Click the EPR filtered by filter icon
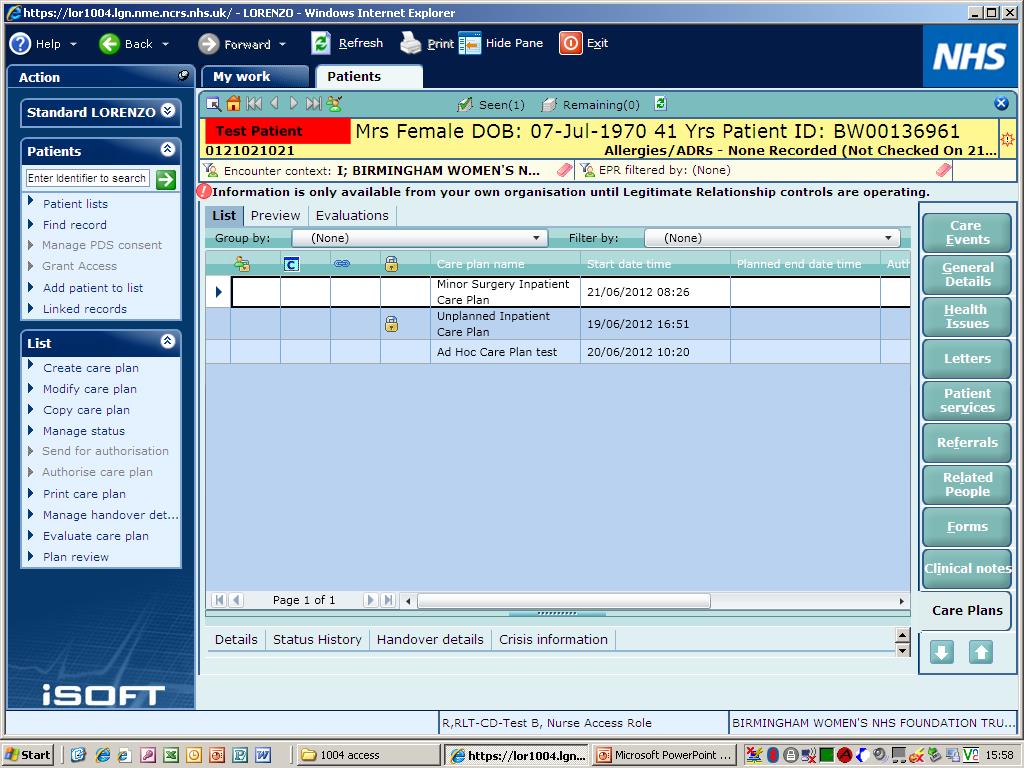 pos(586,170)
